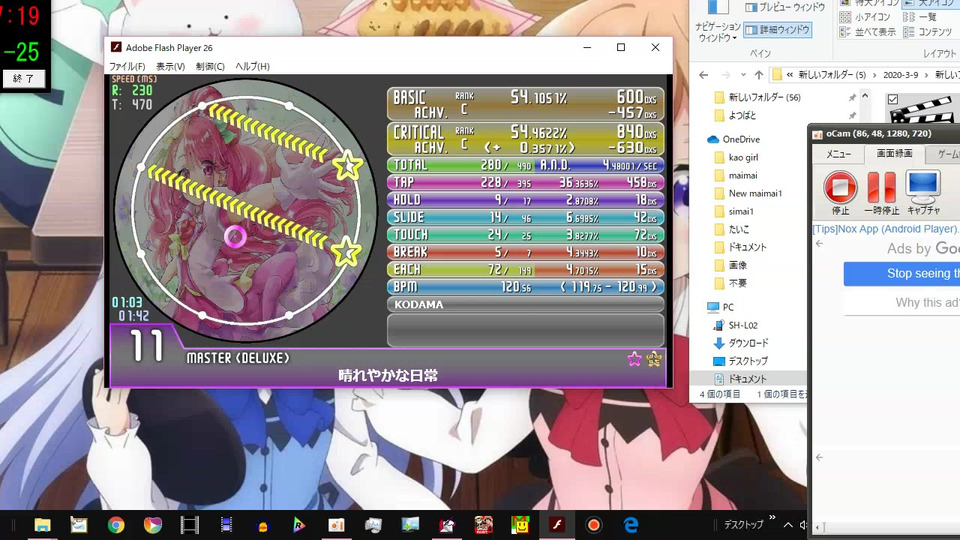Click the 終了 button in the timer widget
960x540 pixels.
click(x=24, y=78)
